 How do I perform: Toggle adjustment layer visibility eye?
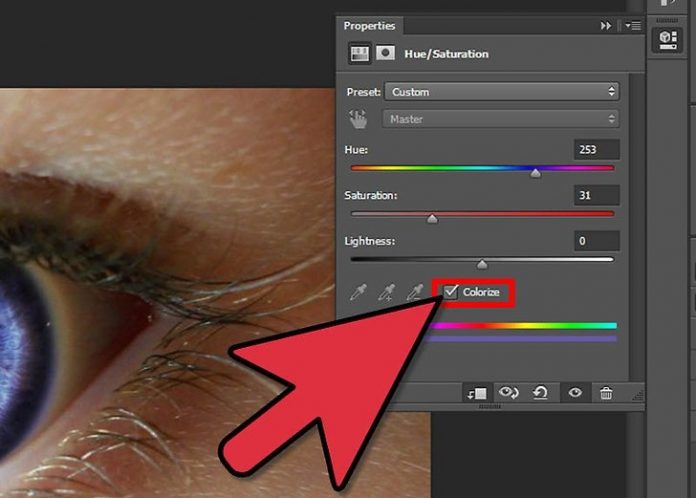click(575, 393)
